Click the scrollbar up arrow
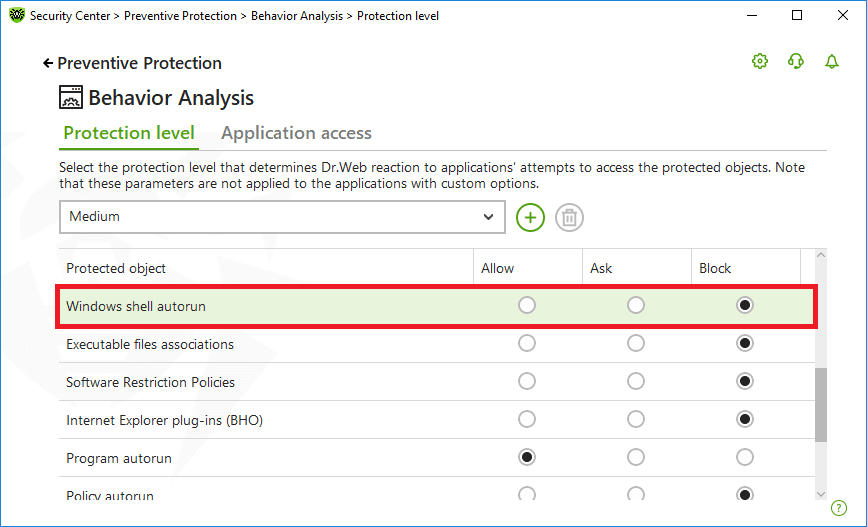 click(x=821, y=255)
